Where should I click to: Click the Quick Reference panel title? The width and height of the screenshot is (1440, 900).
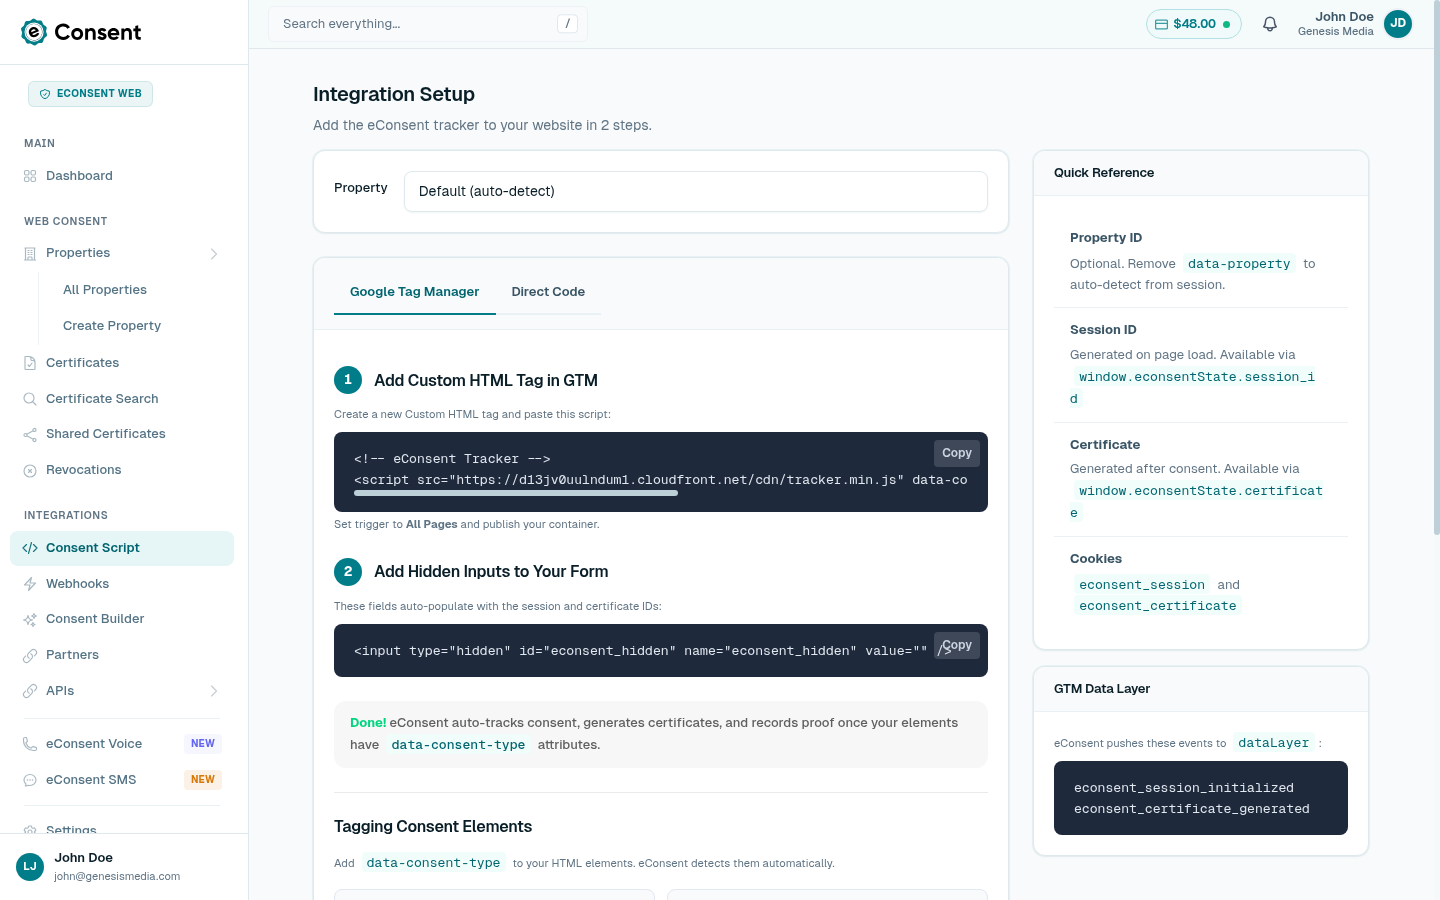click(1104, 173)
